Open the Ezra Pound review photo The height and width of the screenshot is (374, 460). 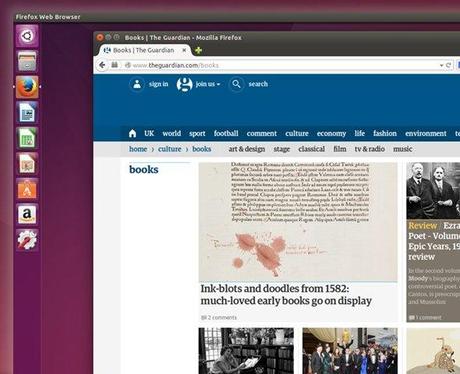click(x=433, y=191)
